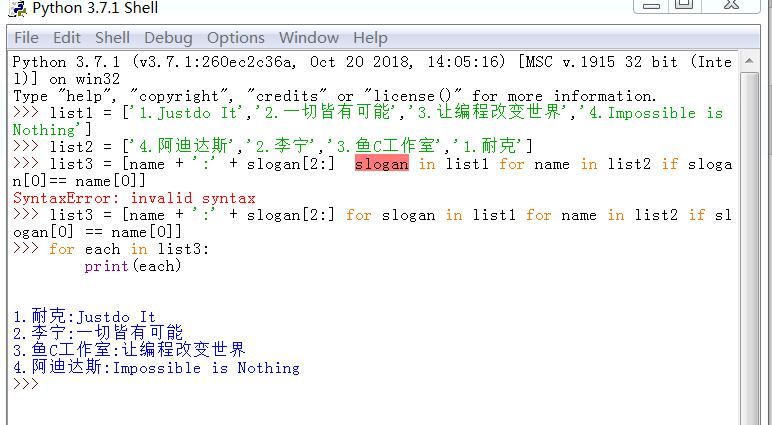Image resolution: width=772 pixels, height=425 pixels.
Task: Open the File menu
Action: [x=26, y=38]
